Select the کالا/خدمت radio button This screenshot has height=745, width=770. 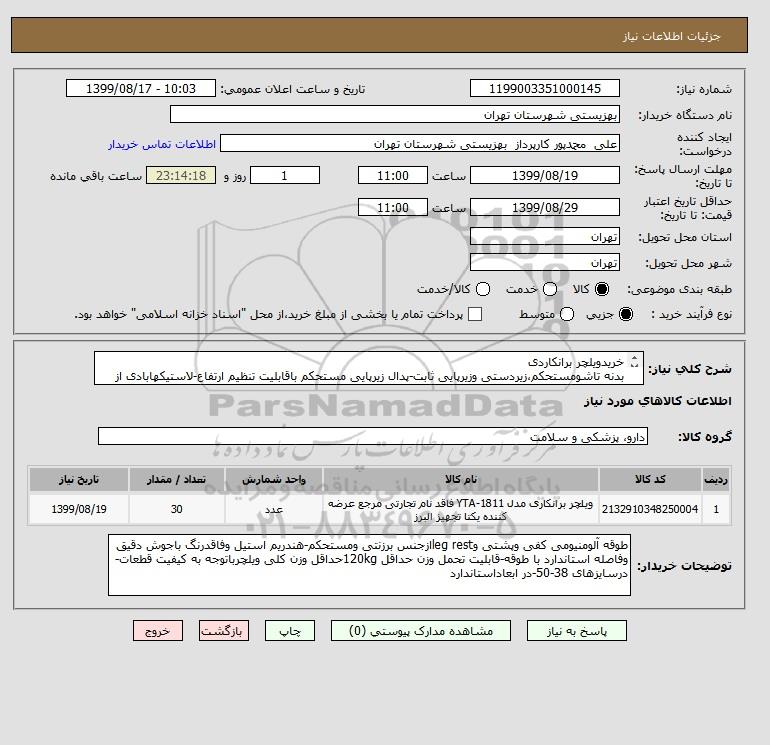tap(483, 289)
